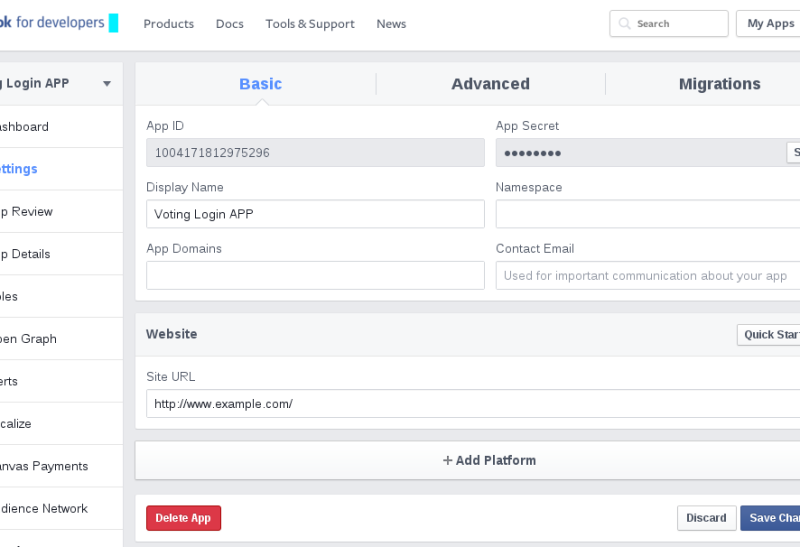Open App Review in the sidebar
Viewport: 800px width, 547px height.
[x=61, y=211]
